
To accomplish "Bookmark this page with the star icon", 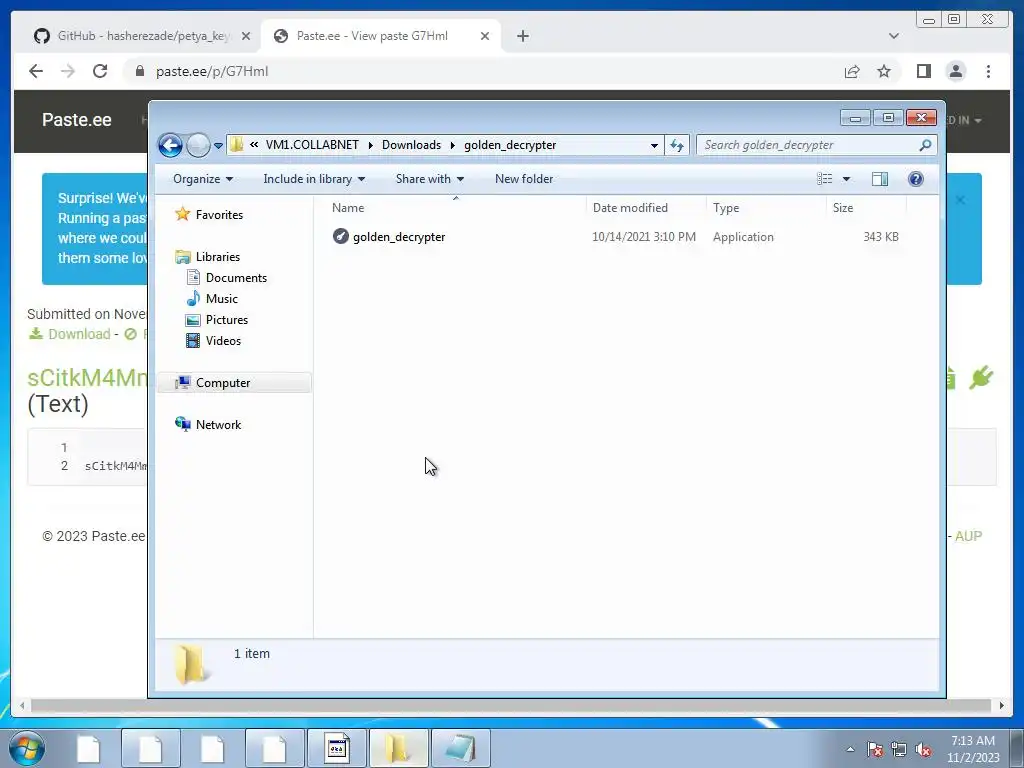I will [x=884, y=71].
